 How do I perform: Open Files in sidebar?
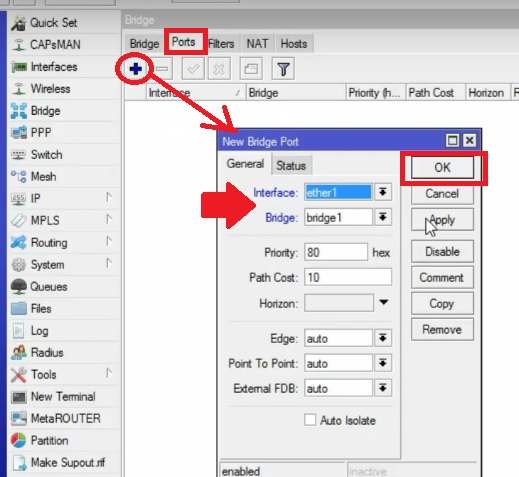click(x=63, y=309)
